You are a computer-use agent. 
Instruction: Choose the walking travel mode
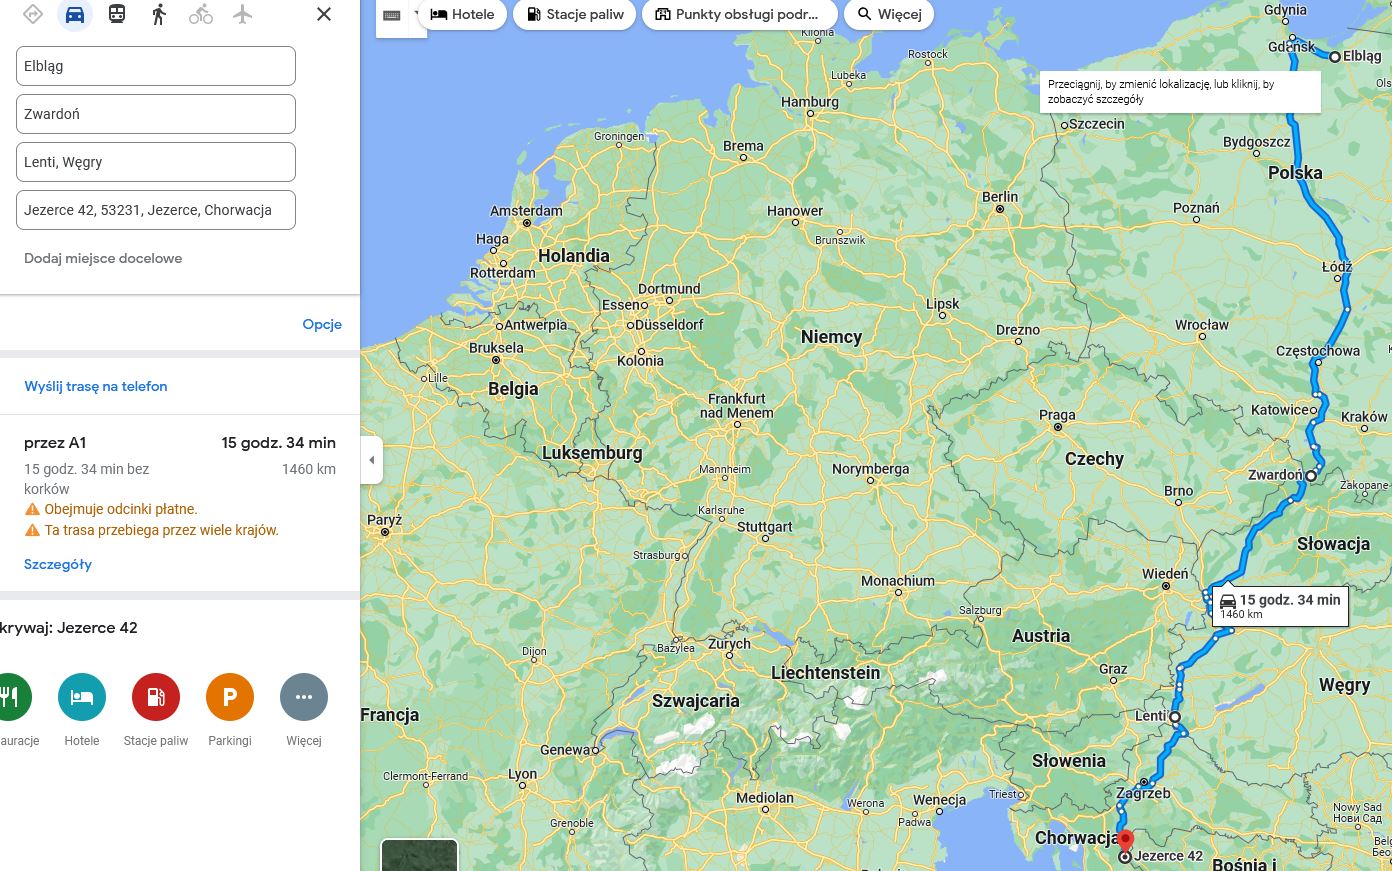pyautogui.click(x=159, y=15)
